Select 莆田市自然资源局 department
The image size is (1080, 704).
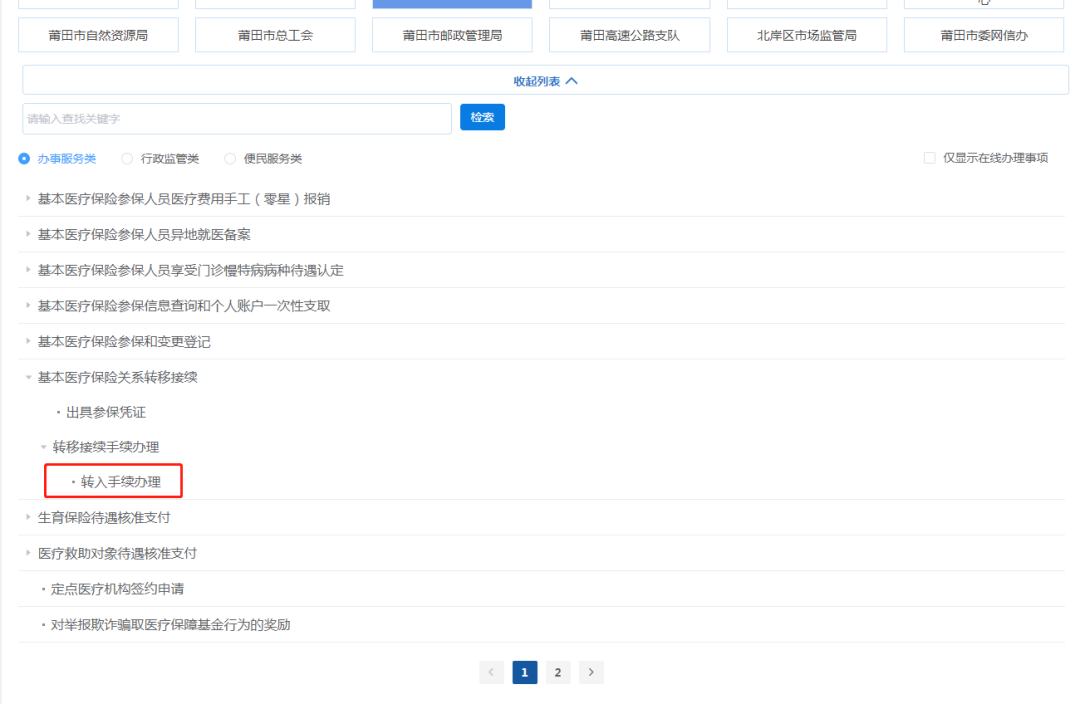point(98,35)
